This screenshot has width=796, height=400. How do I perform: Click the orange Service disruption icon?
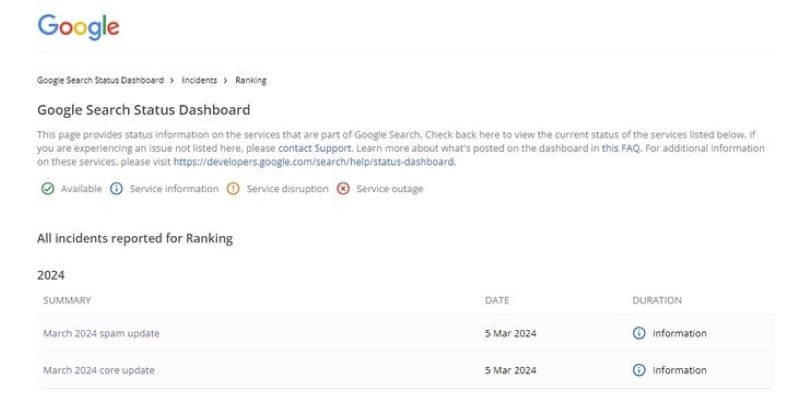pos(233,189)
